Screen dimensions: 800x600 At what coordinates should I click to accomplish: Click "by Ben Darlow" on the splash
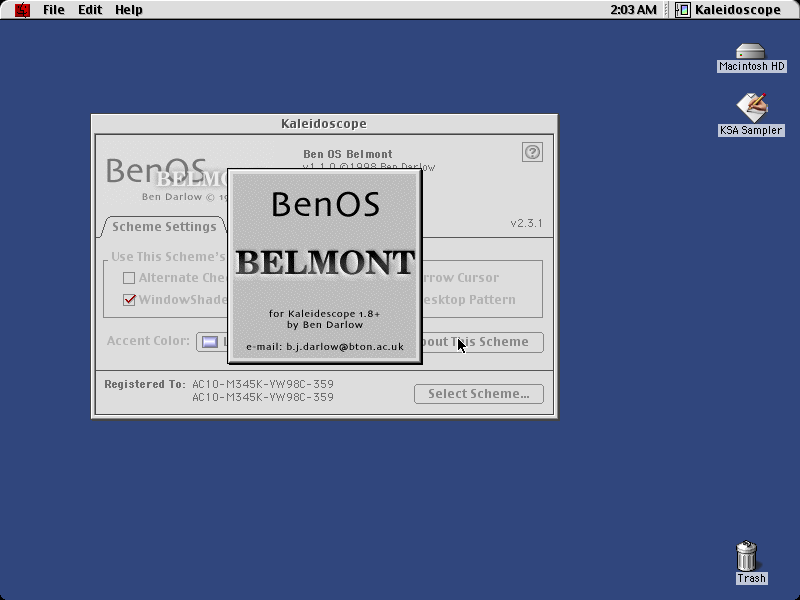(x=325, y=324)
